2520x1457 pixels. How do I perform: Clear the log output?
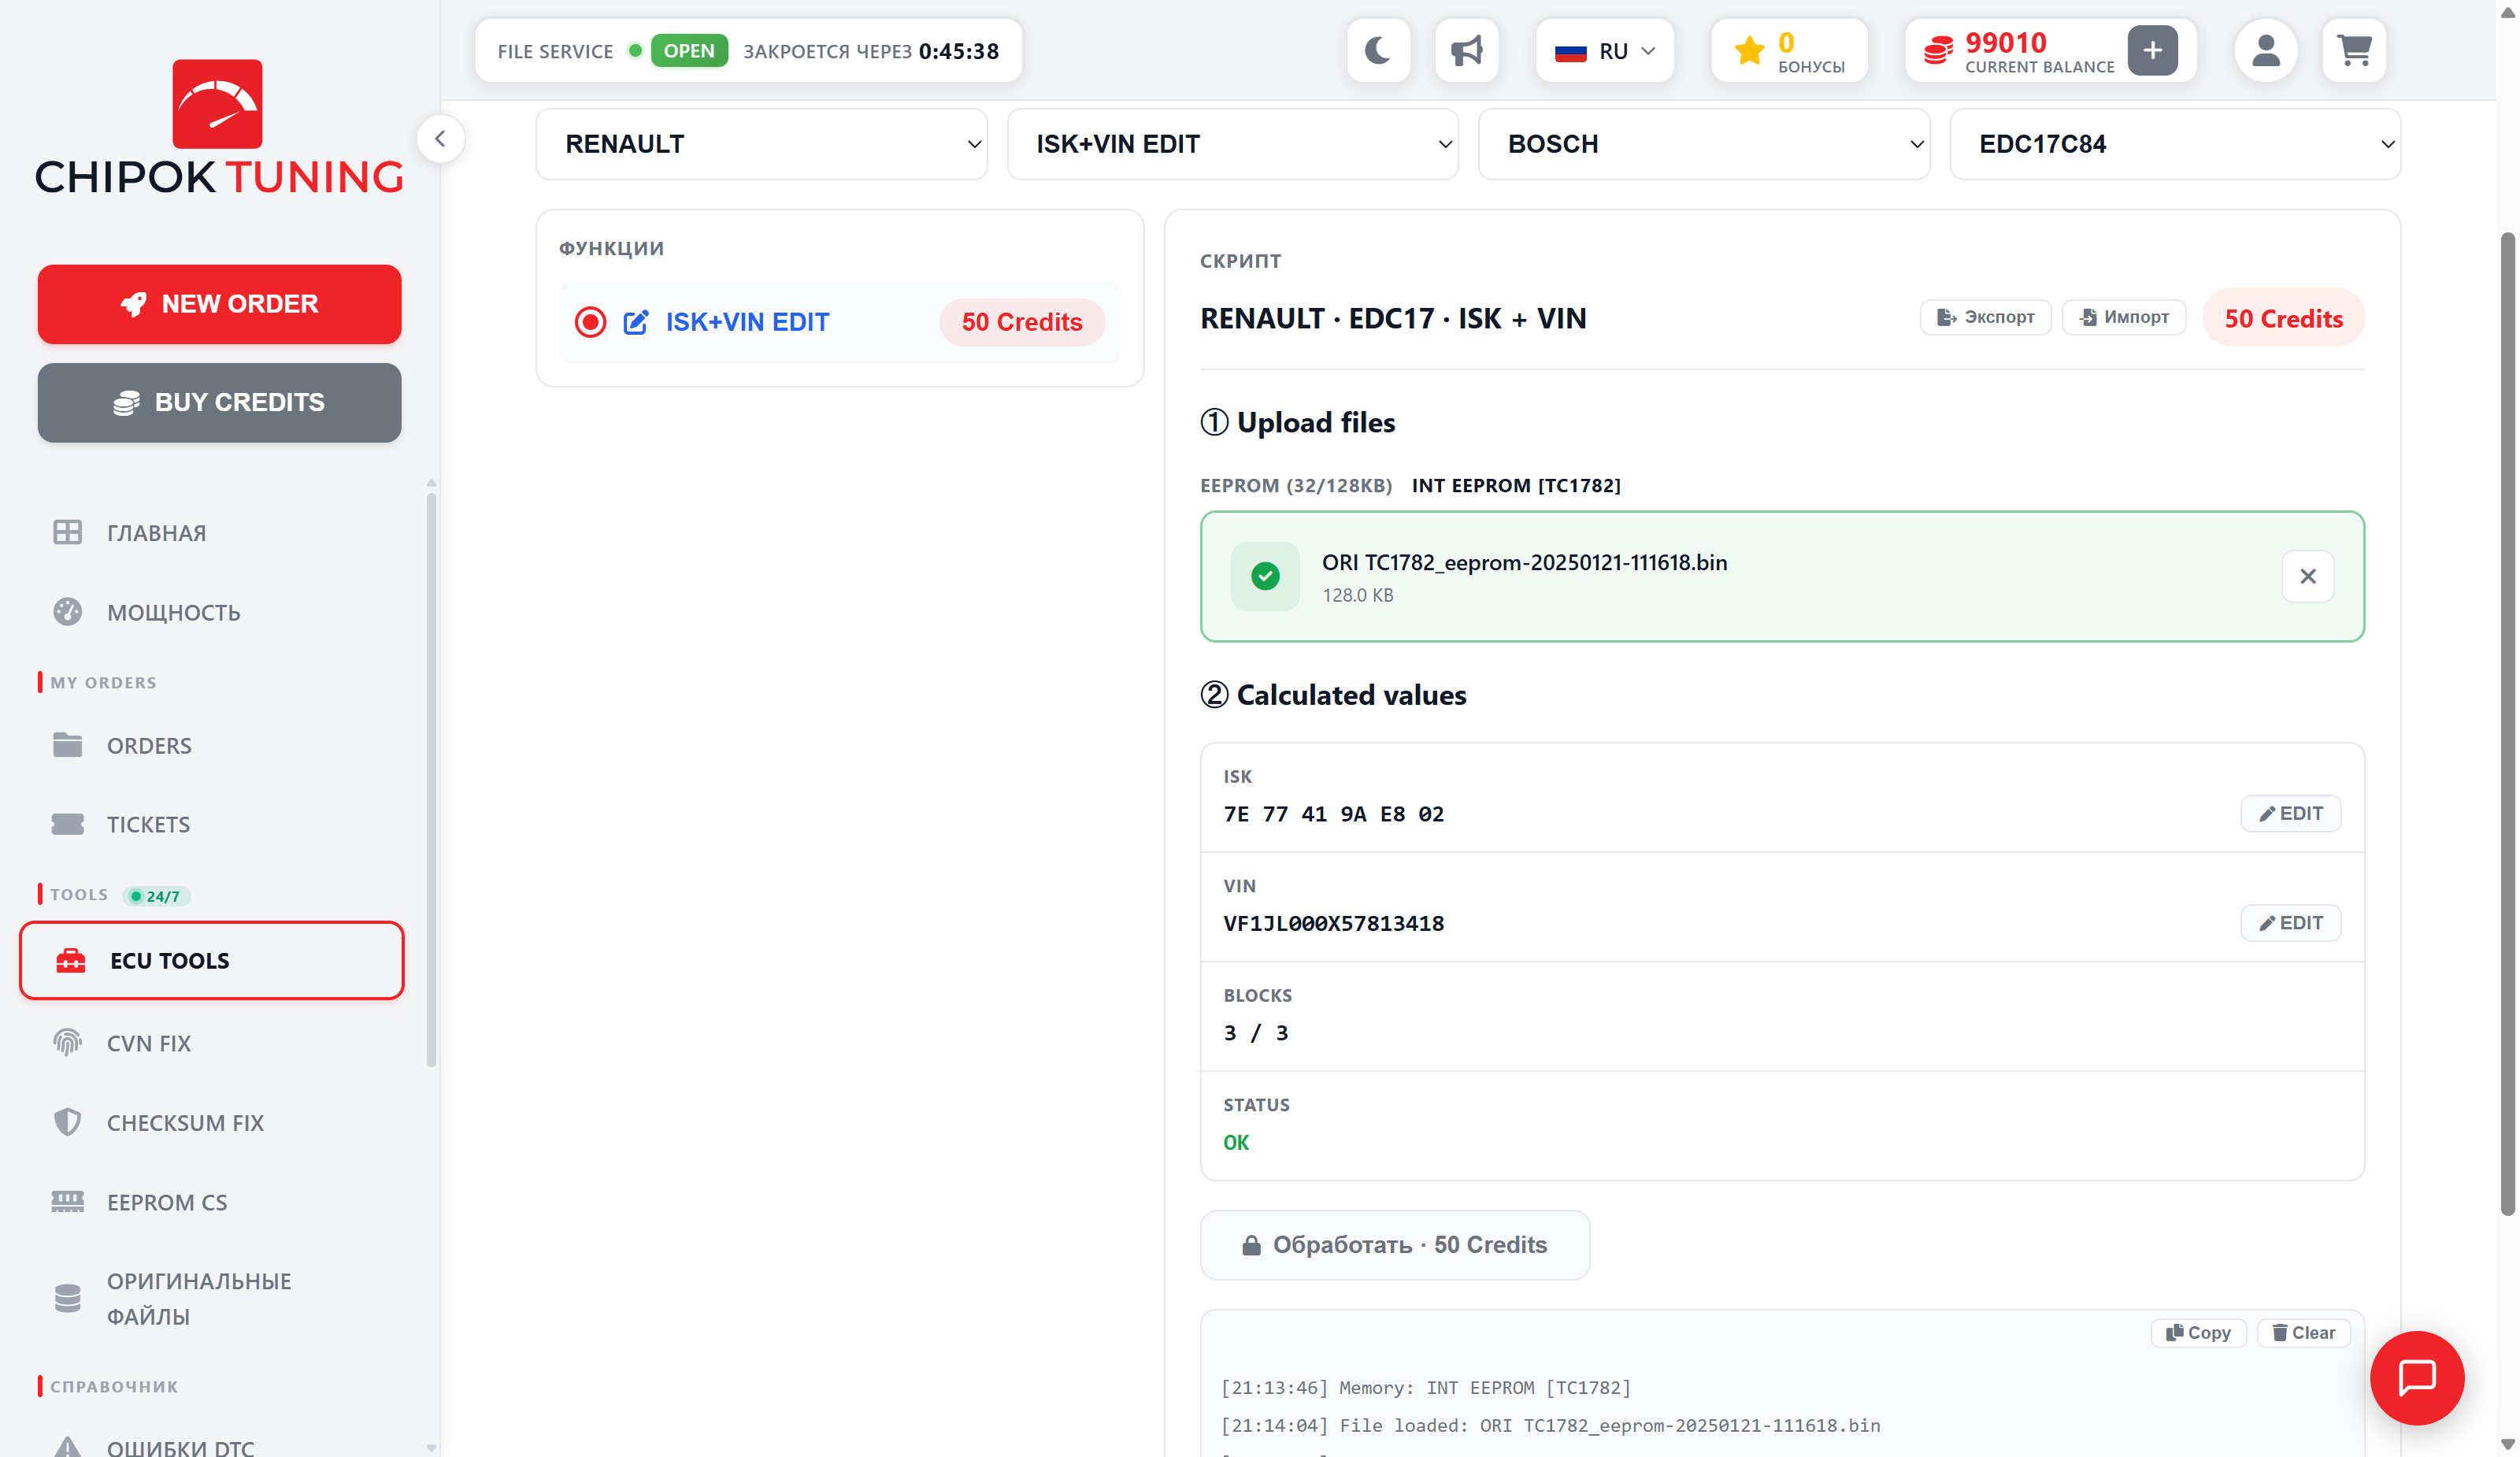(2303, 1333)
